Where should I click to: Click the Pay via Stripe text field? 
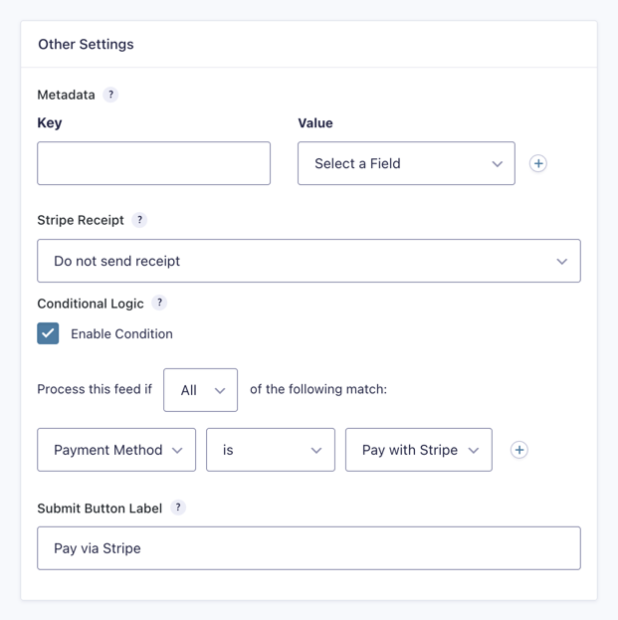coord(309,548)
